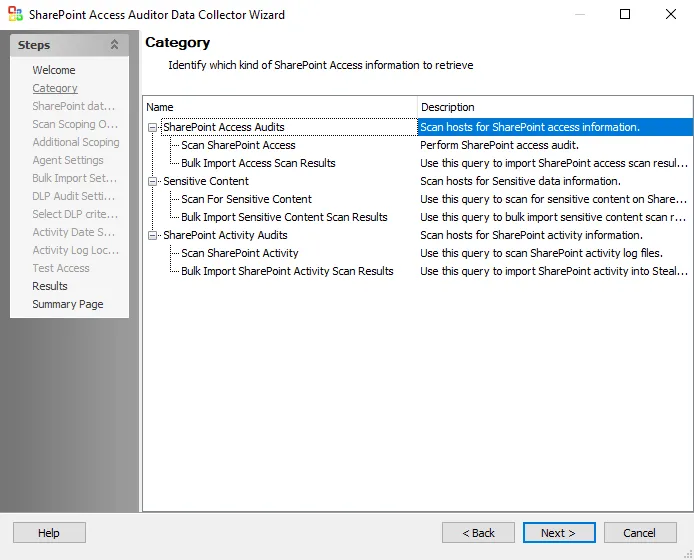Click the Next > button
Image resolution: width=694 pixels, height=560 pixels.
tap(559, 533)
